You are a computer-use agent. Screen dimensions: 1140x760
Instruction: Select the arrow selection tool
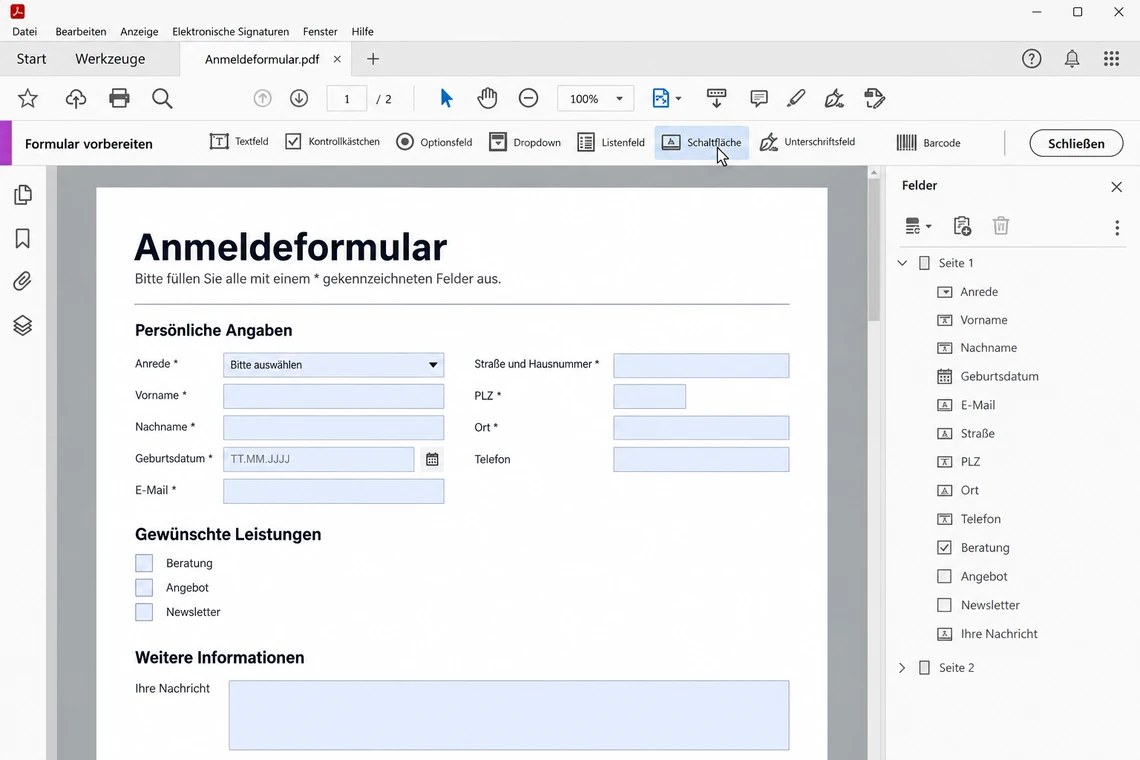(446, 98)
